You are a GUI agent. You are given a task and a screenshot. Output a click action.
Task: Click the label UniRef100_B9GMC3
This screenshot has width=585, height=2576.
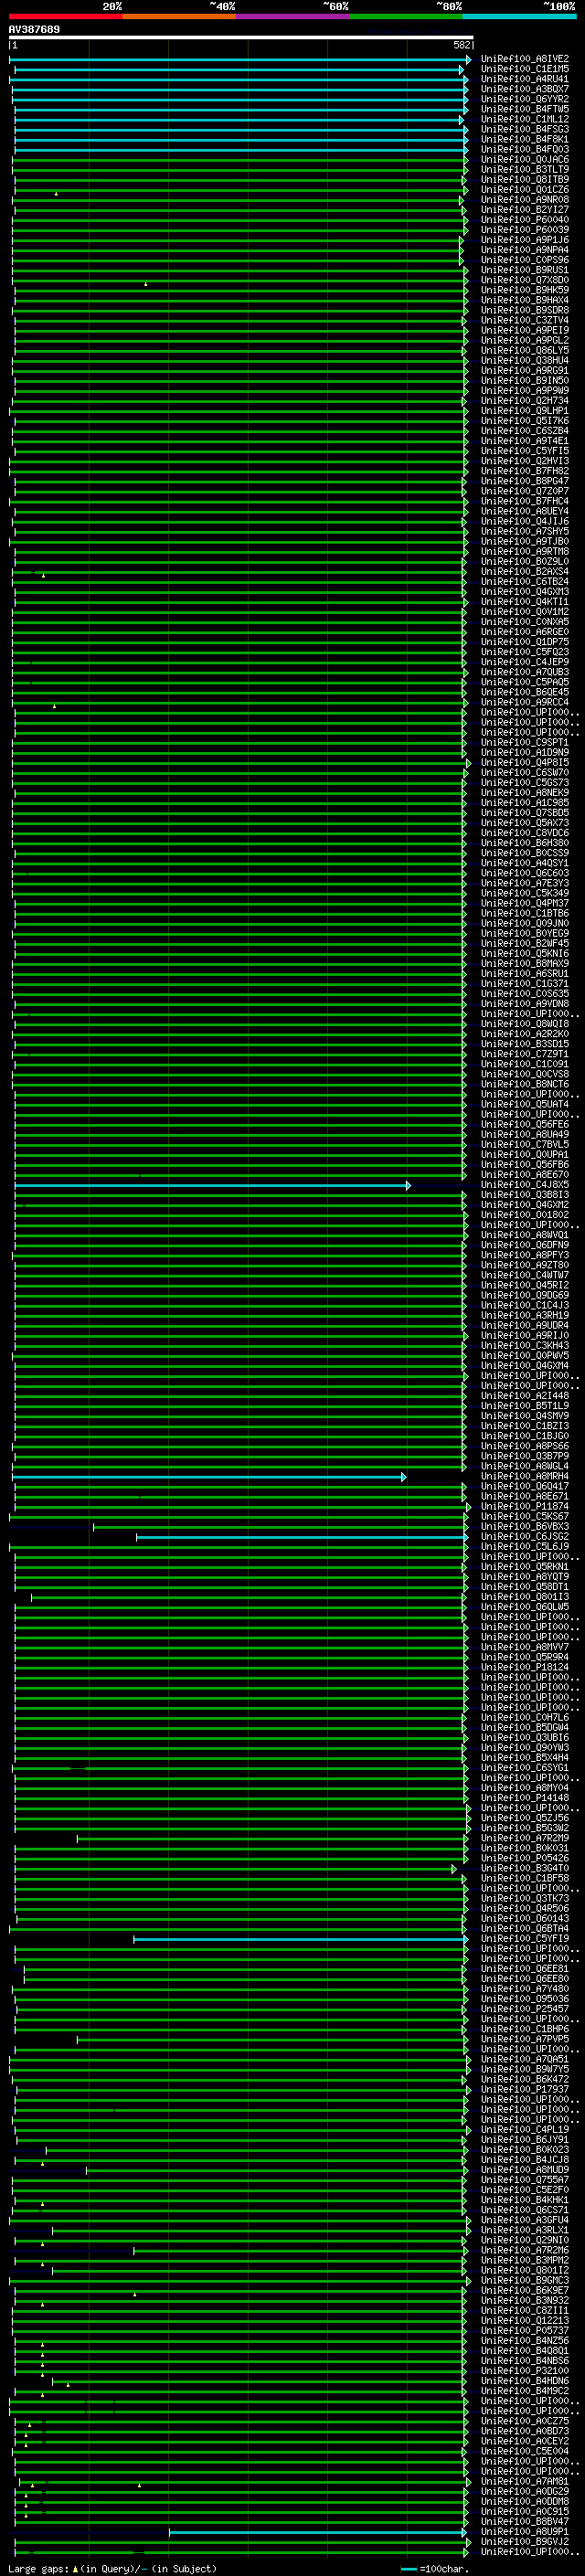[x=524, y=2279]
